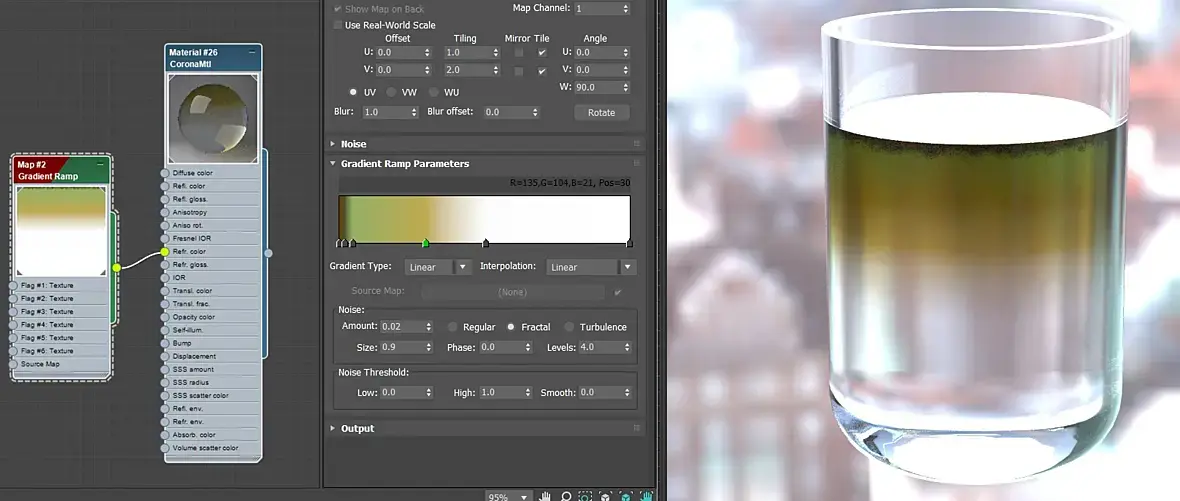Click the pan hand tool icon

point(546,496)
